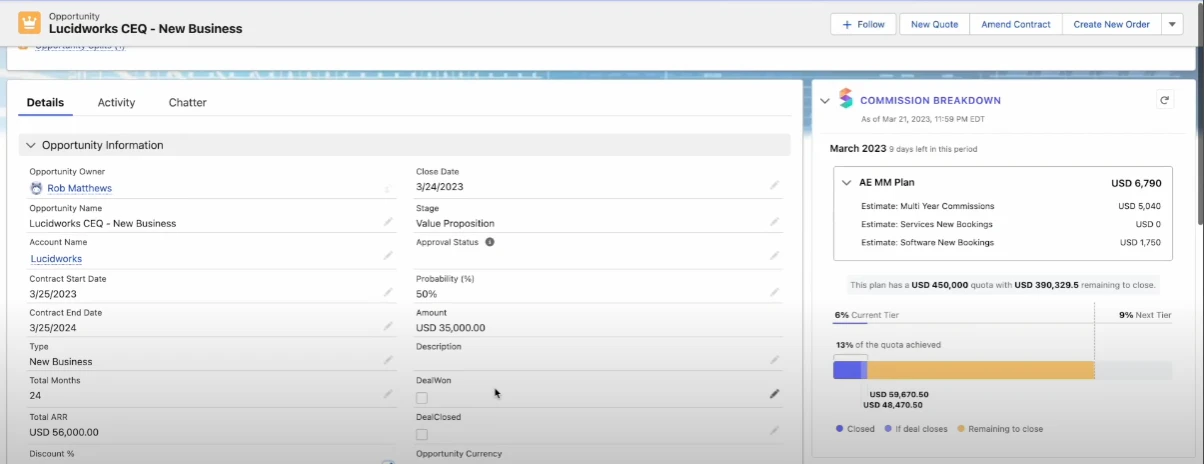Toggle the DealClosed checkbox
The image size is (1204, 464).
422,434
